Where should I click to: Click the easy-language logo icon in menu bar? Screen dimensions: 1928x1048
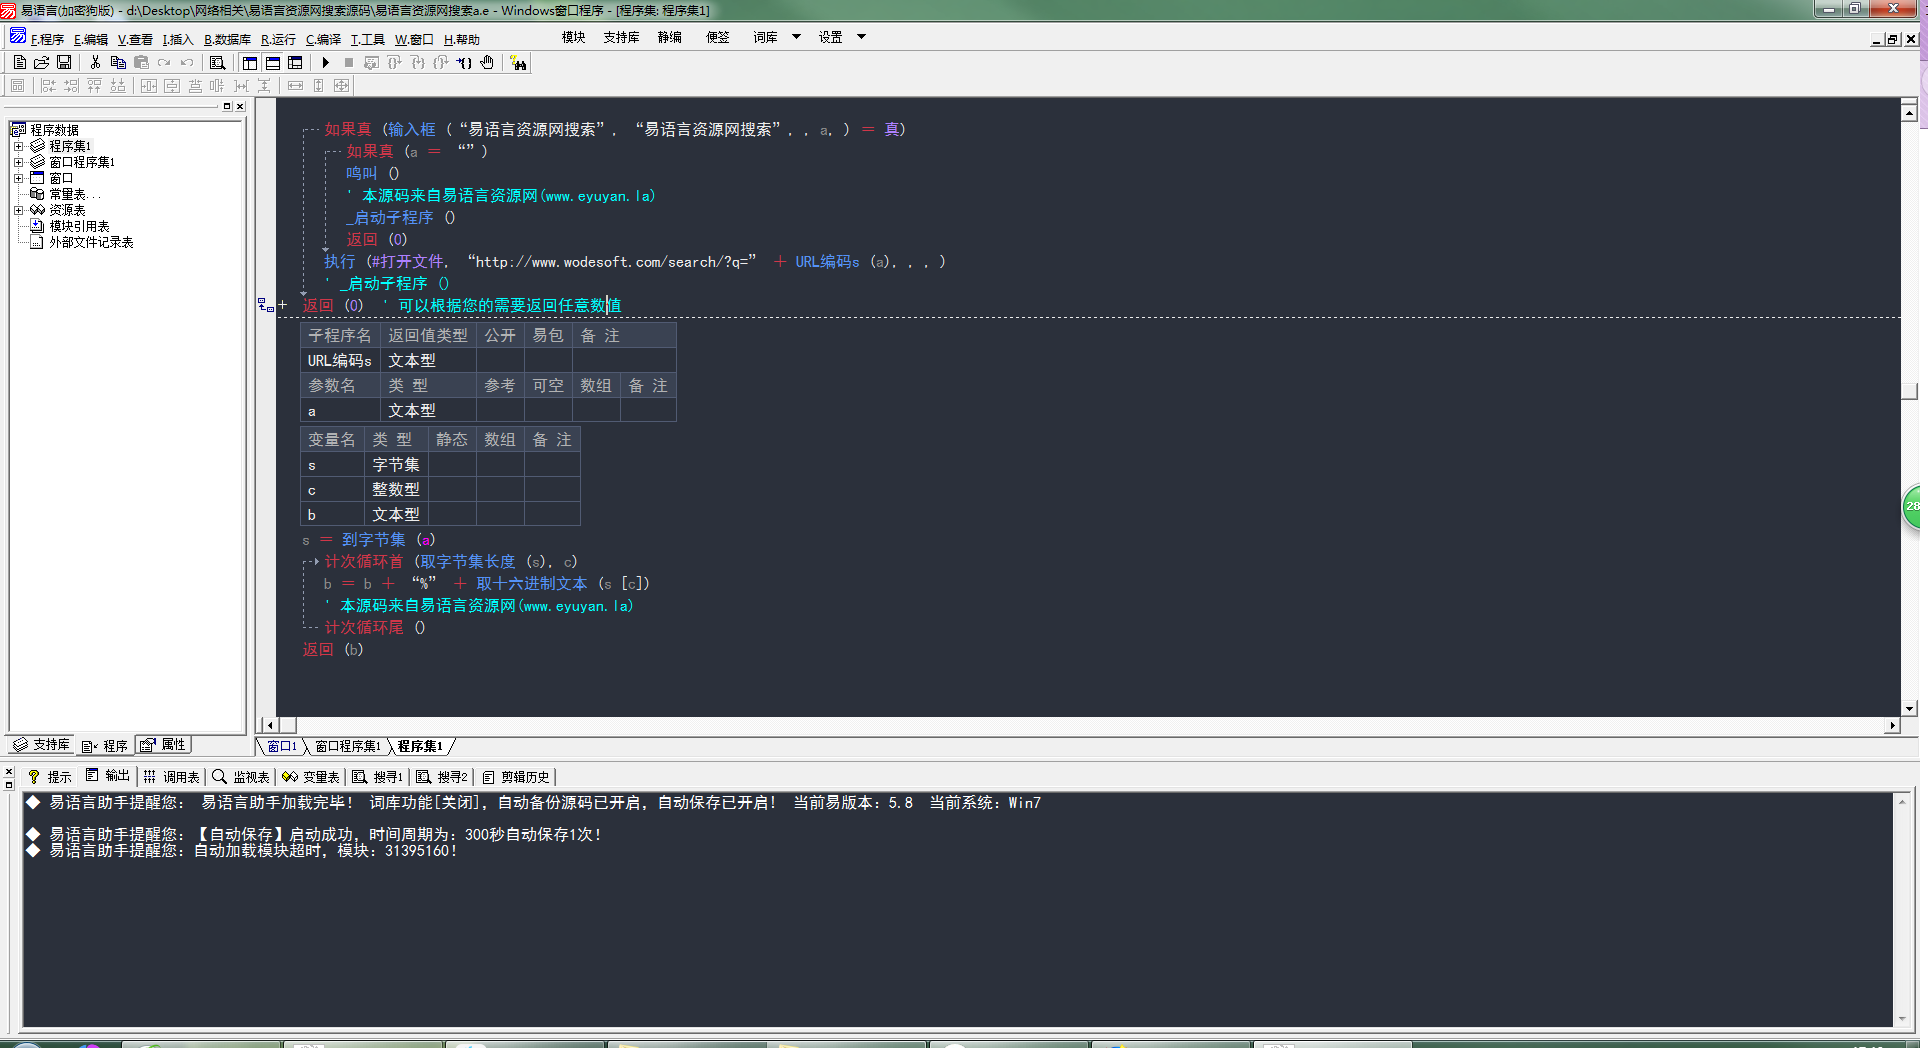pos(18,37)
